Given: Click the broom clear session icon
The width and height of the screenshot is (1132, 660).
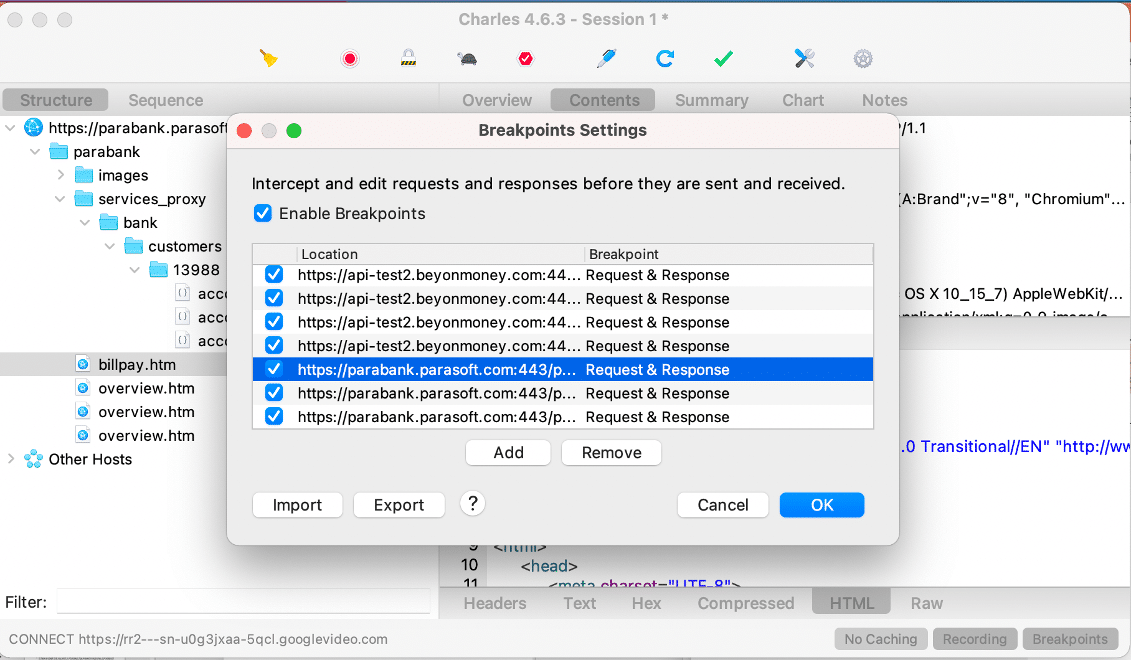Looking at the screenshot, I should click(x=268, y=59).
